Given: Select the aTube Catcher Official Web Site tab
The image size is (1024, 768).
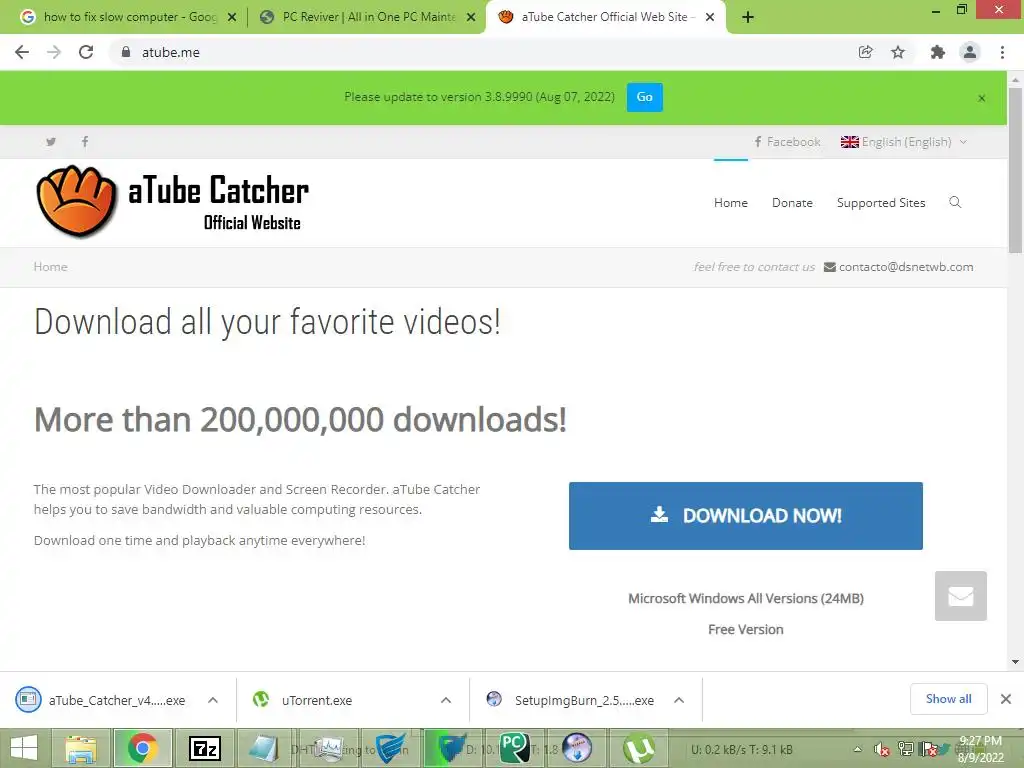Looking at the screenshot, I should pyautogui.click(x=605, y=17).
